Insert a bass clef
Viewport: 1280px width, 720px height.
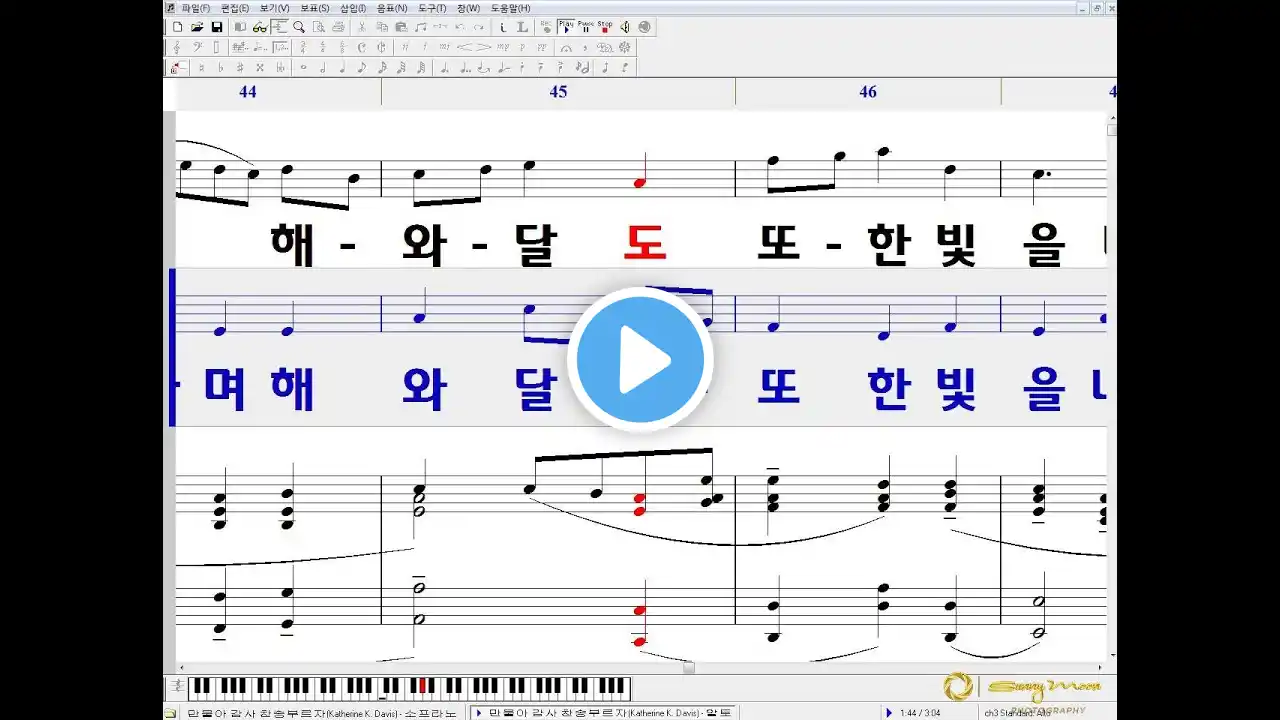(x=198, y=47)
